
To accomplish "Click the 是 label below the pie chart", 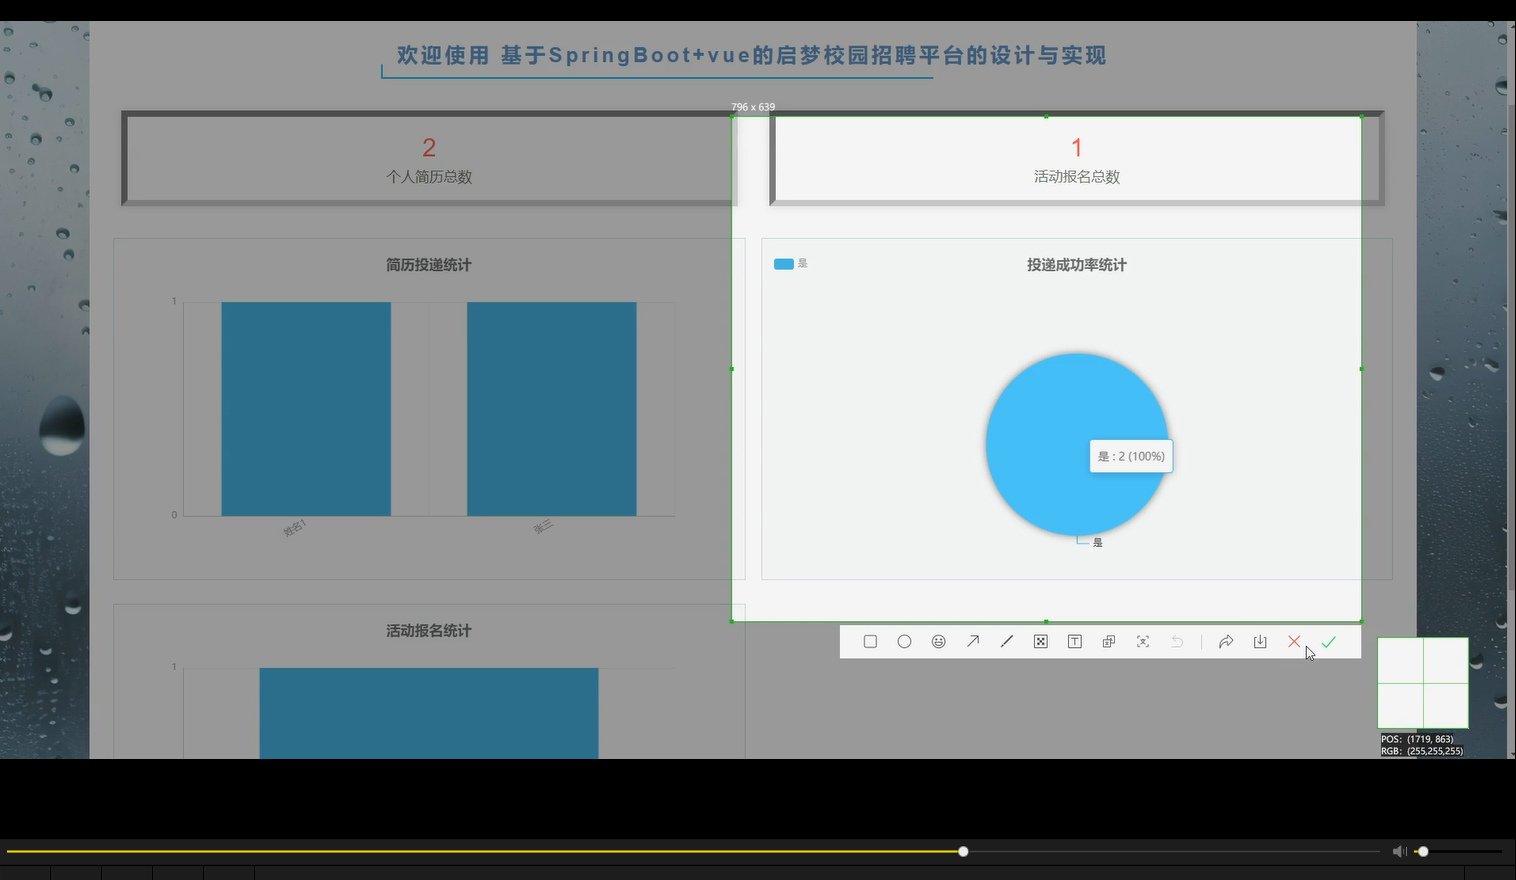I will coord(1098,542).
